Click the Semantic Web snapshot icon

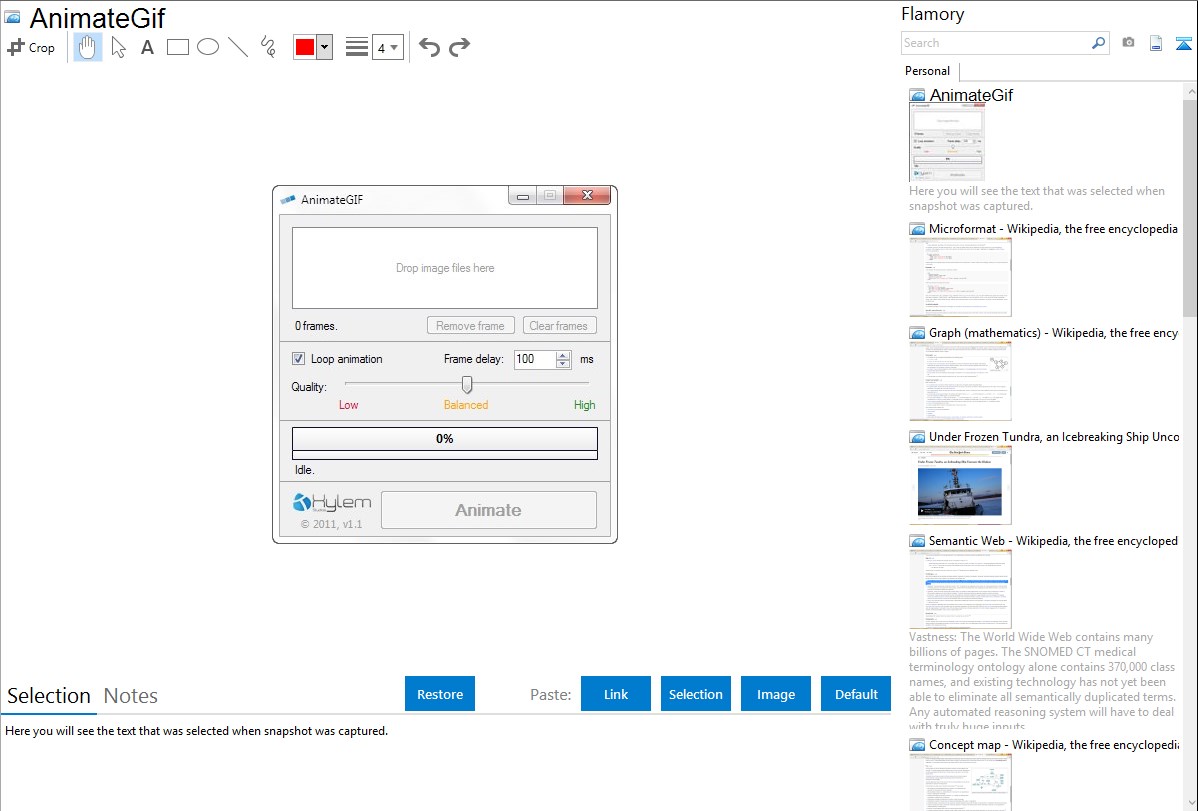[917, 540]
